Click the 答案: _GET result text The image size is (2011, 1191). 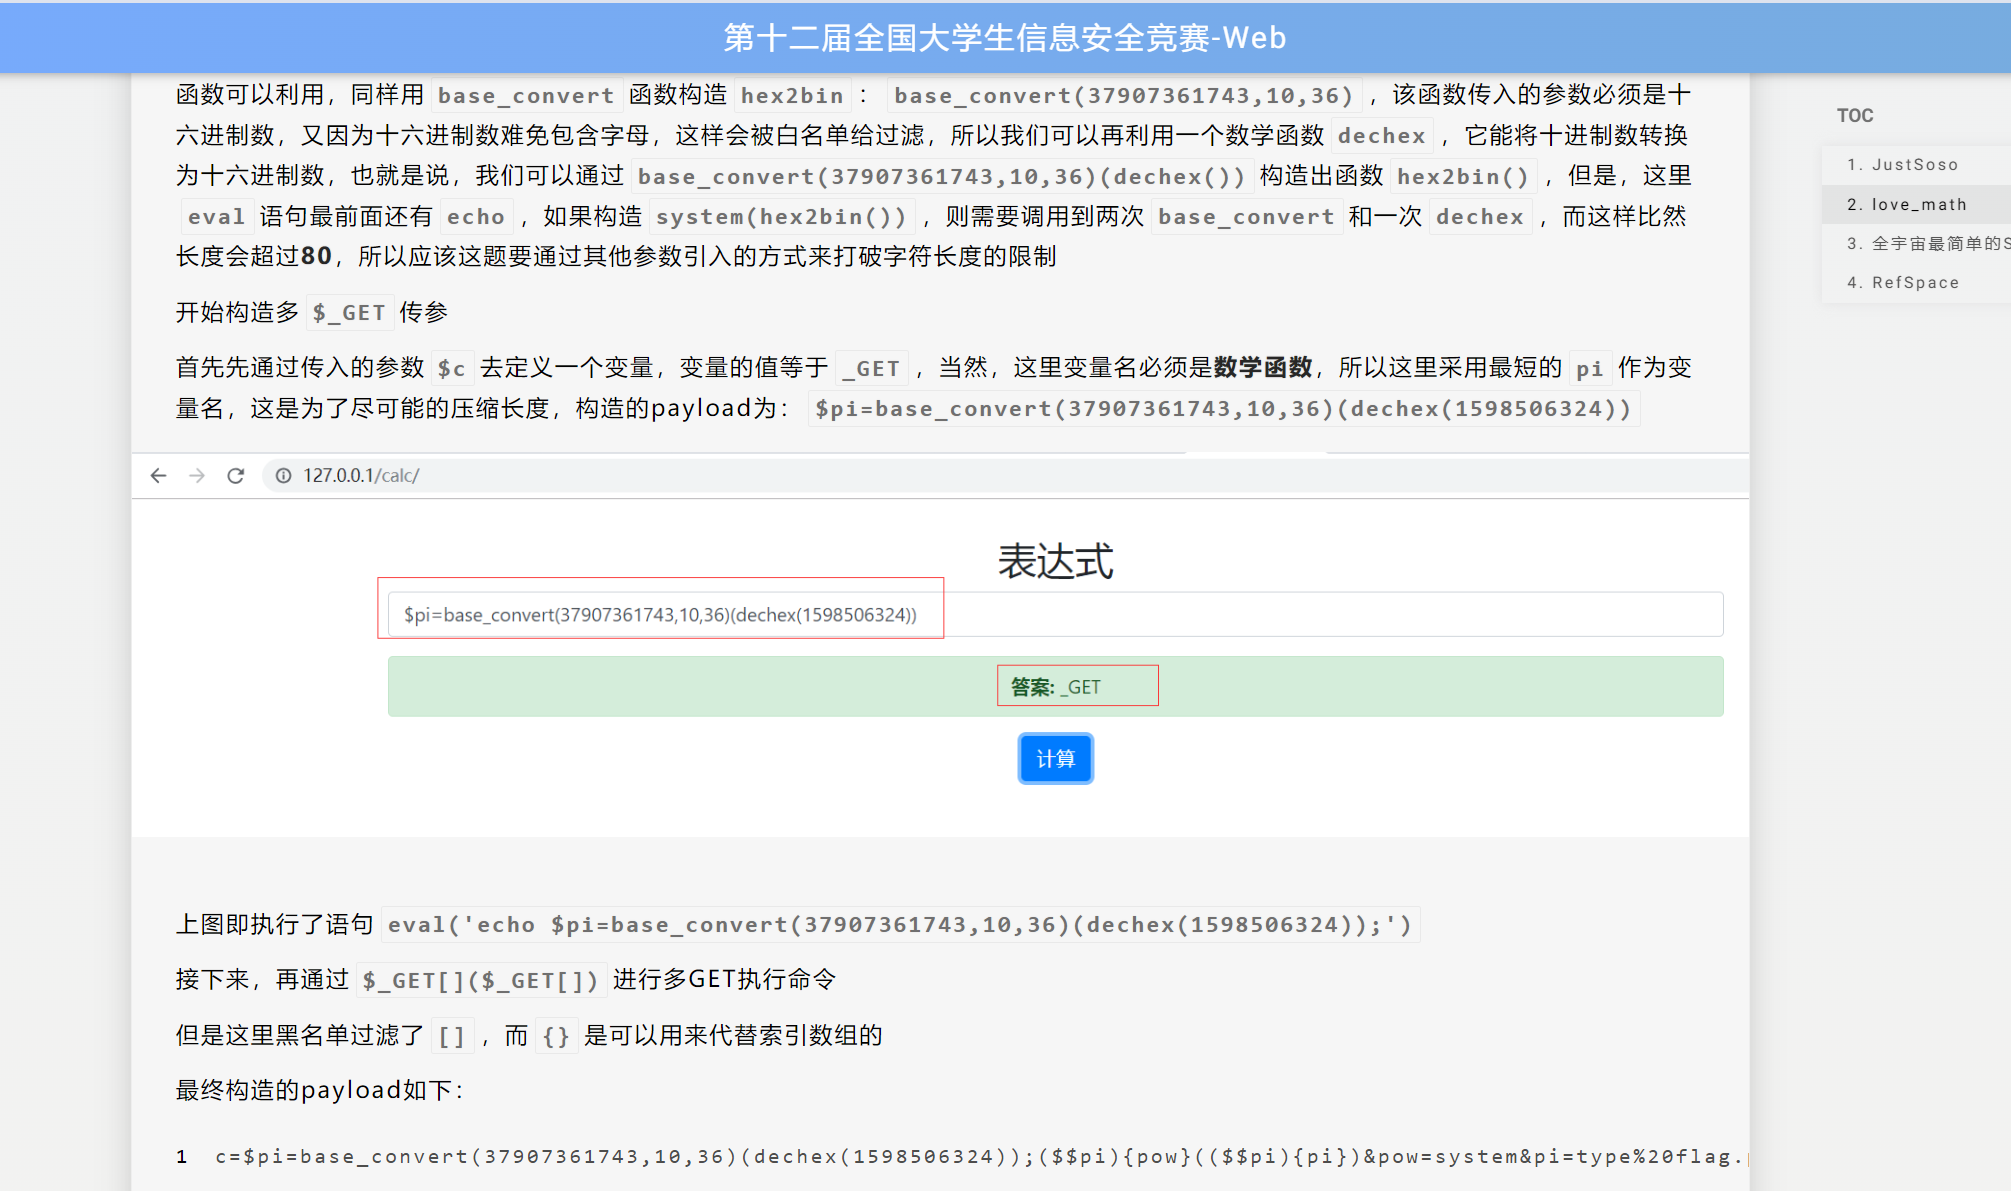click(1055, 687)
